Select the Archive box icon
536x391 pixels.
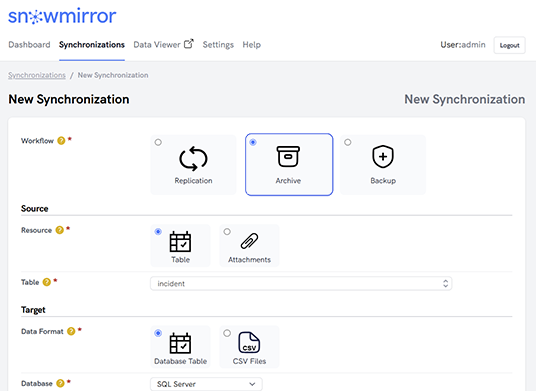pyautogui.click(x=288, y=157)
